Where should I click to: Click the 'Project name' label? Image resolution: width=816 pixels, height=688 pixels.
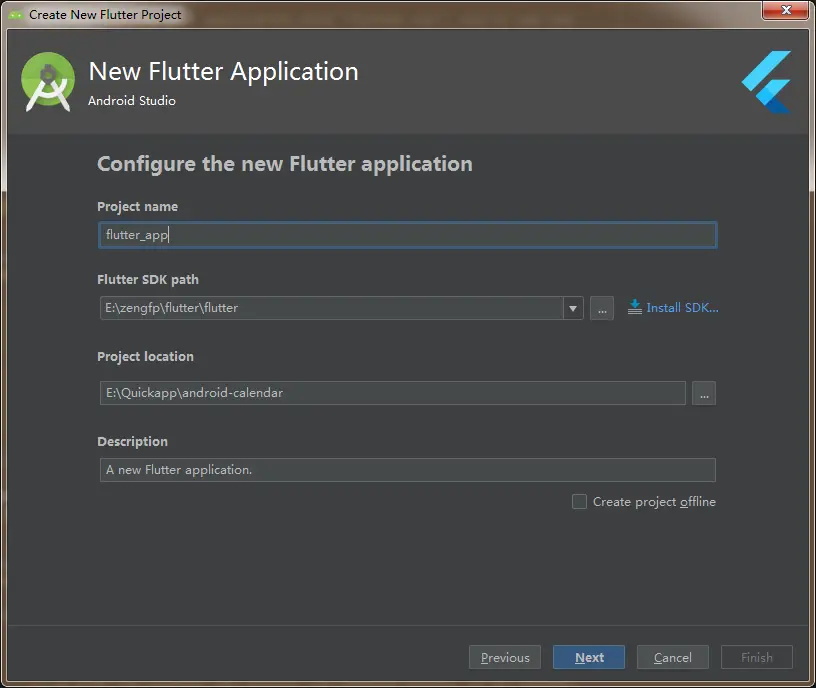click(x=137, y=207)
